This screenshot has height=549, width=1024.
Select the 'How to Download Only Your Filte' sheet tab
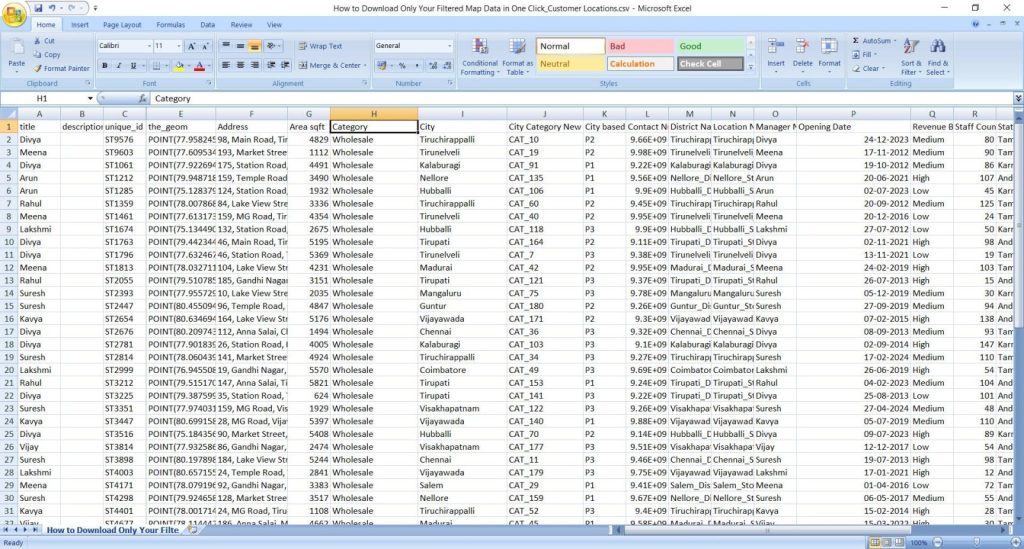point(112,530)
